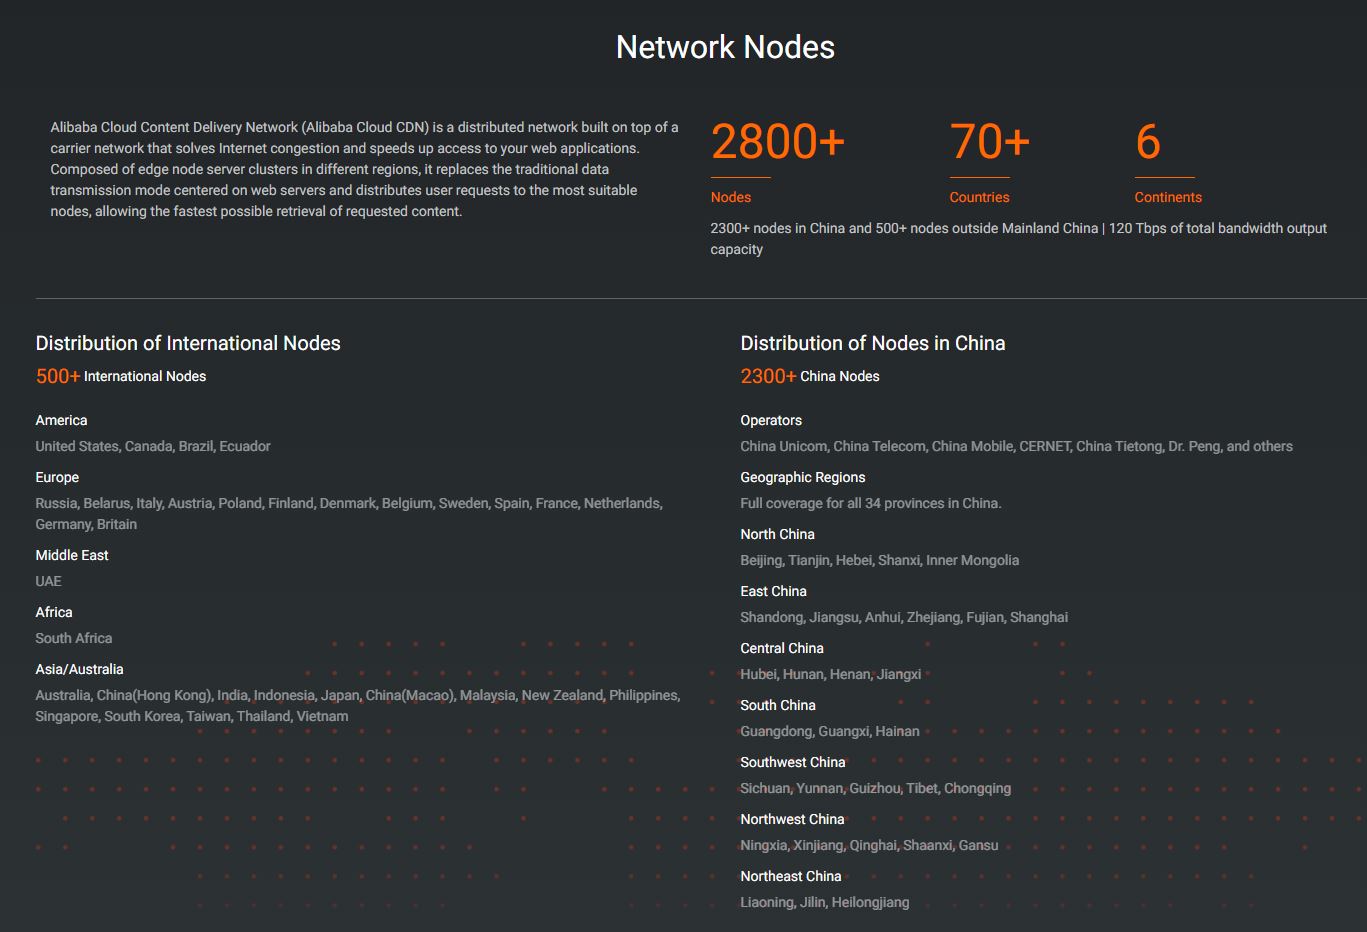Click the Hubei, Hunan, Henan, Jiangxi line
This screenshot has height=932, width=1367.
(x=831, y=674)
